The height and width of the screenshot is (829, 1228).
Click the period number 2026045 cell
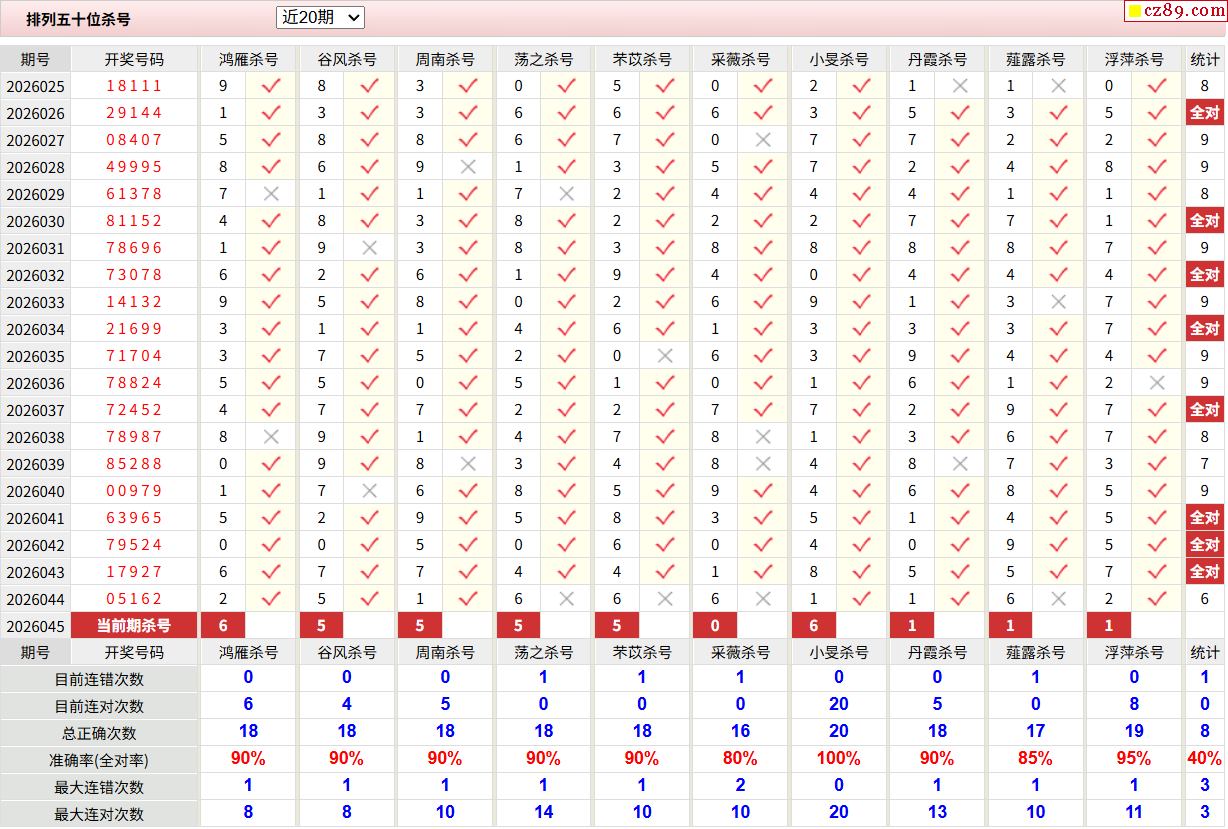35,626
